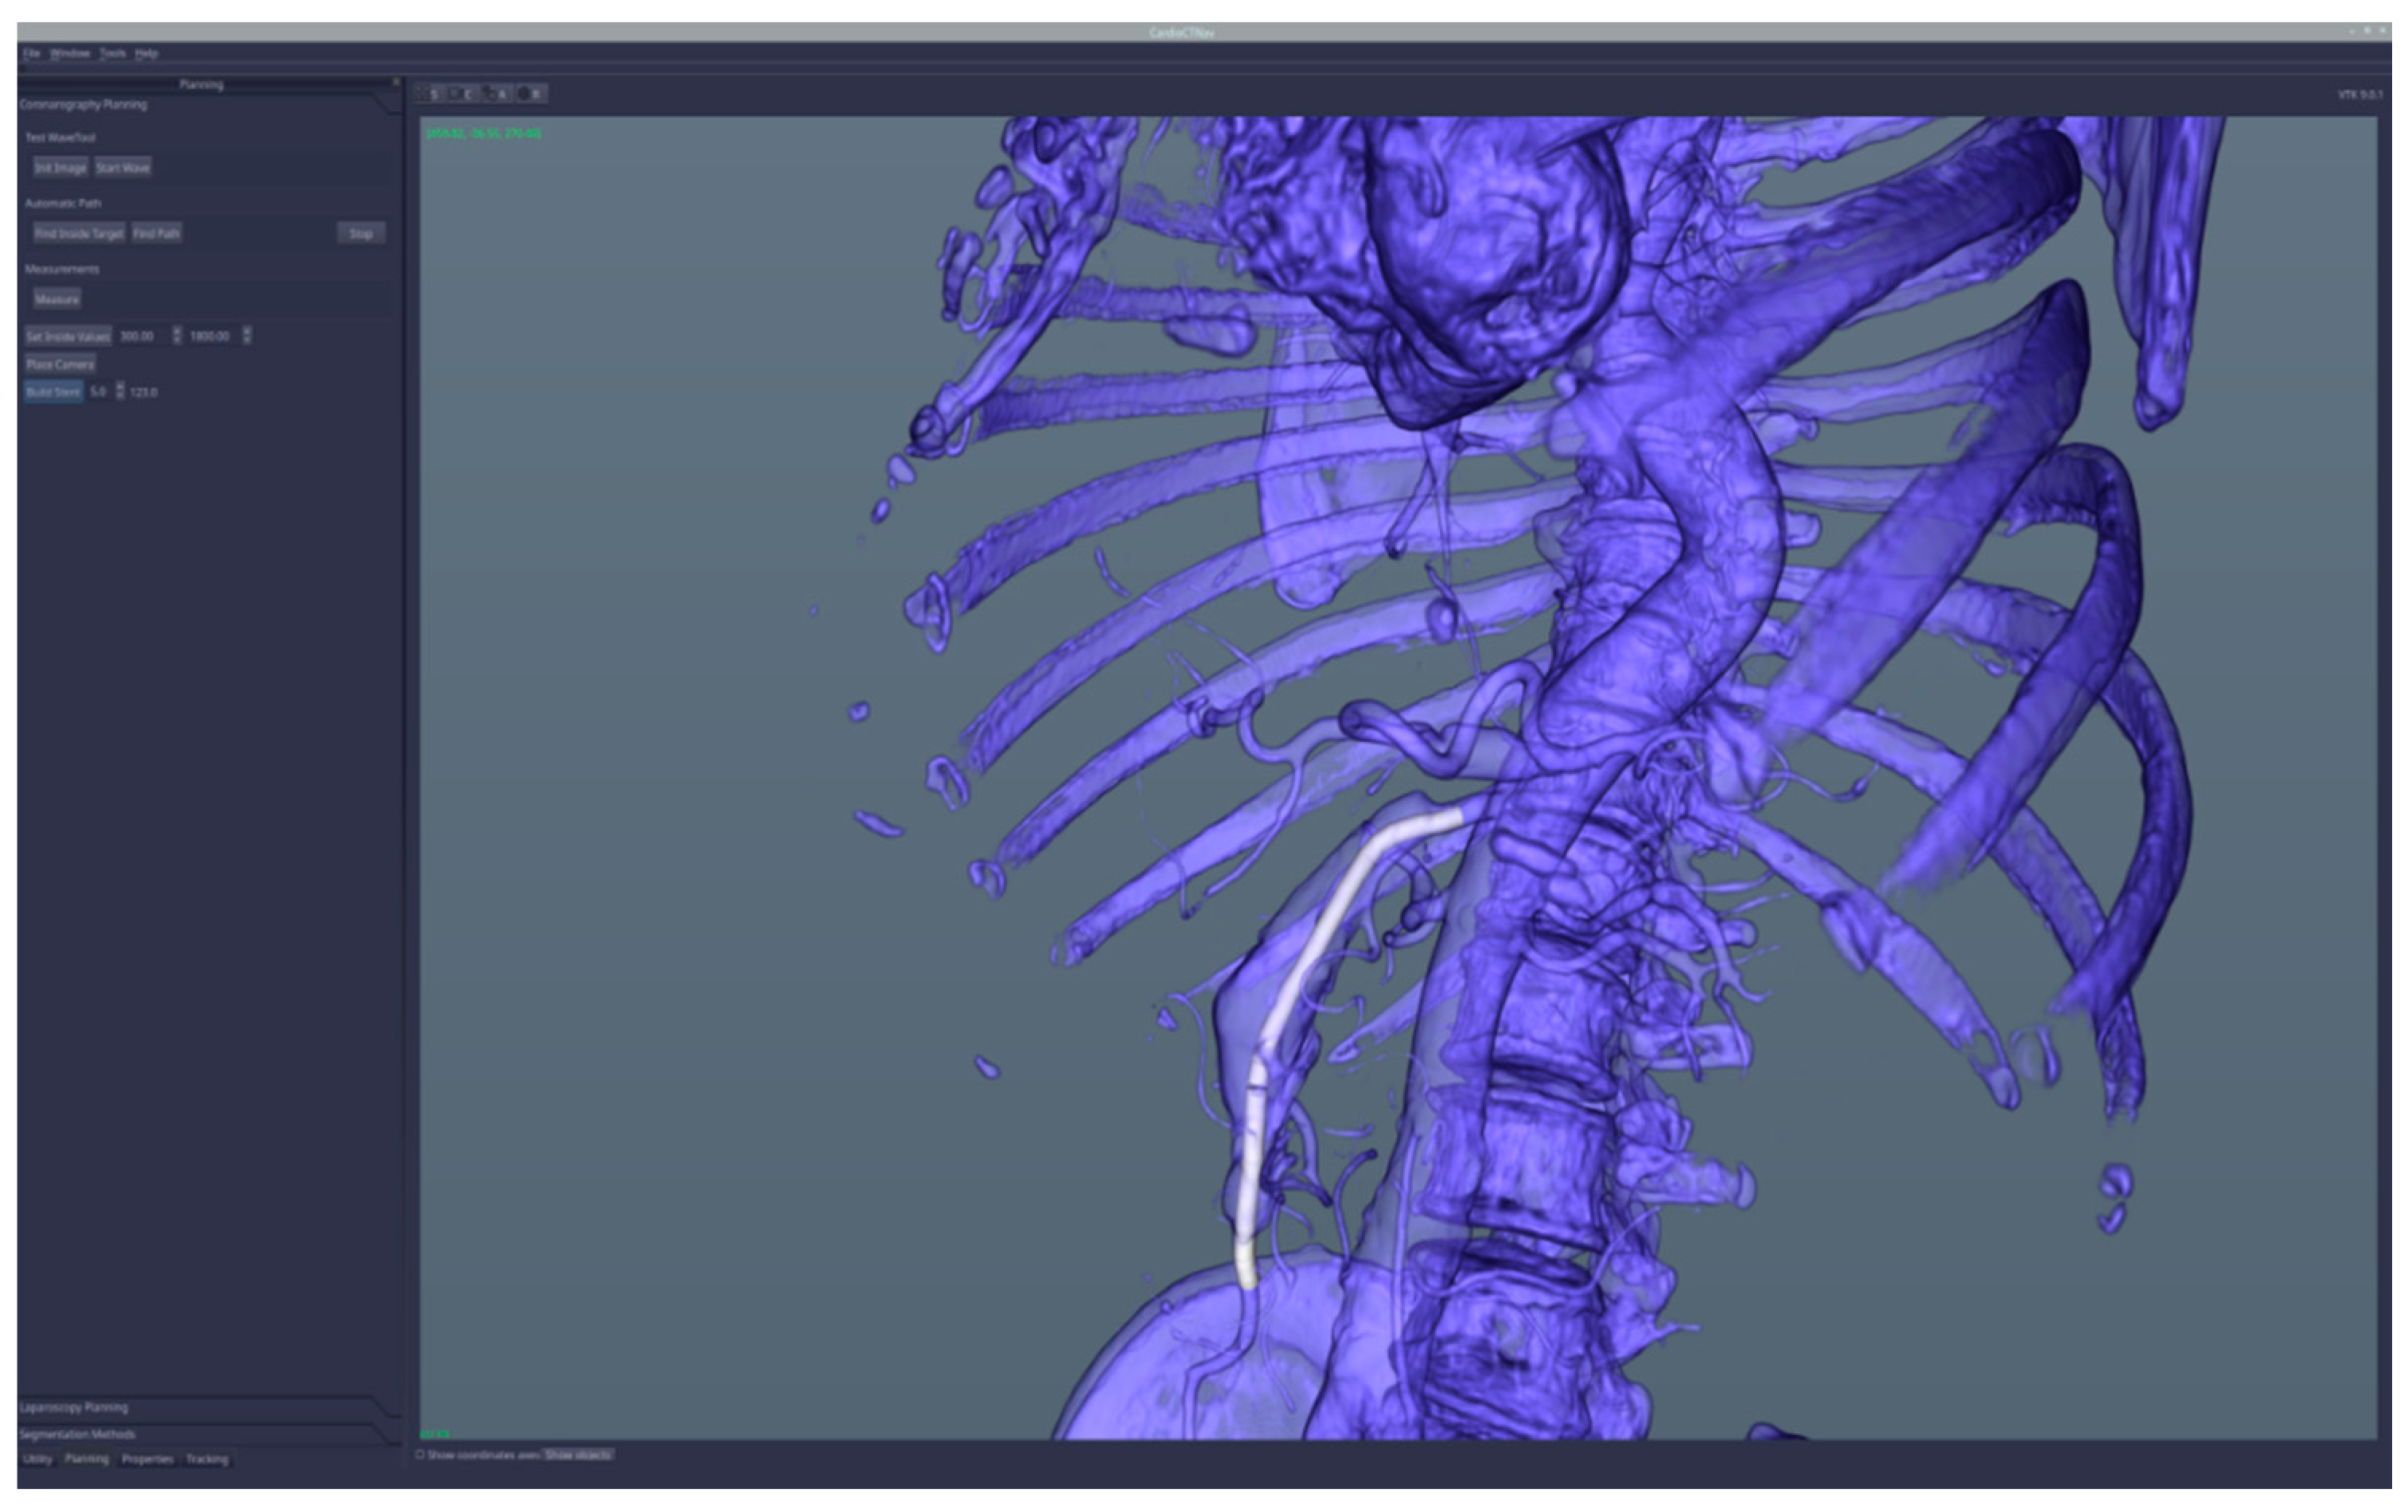Switch to the Tracking tab
The image size is (2408, 1512).
click(x=207, y=1459)
